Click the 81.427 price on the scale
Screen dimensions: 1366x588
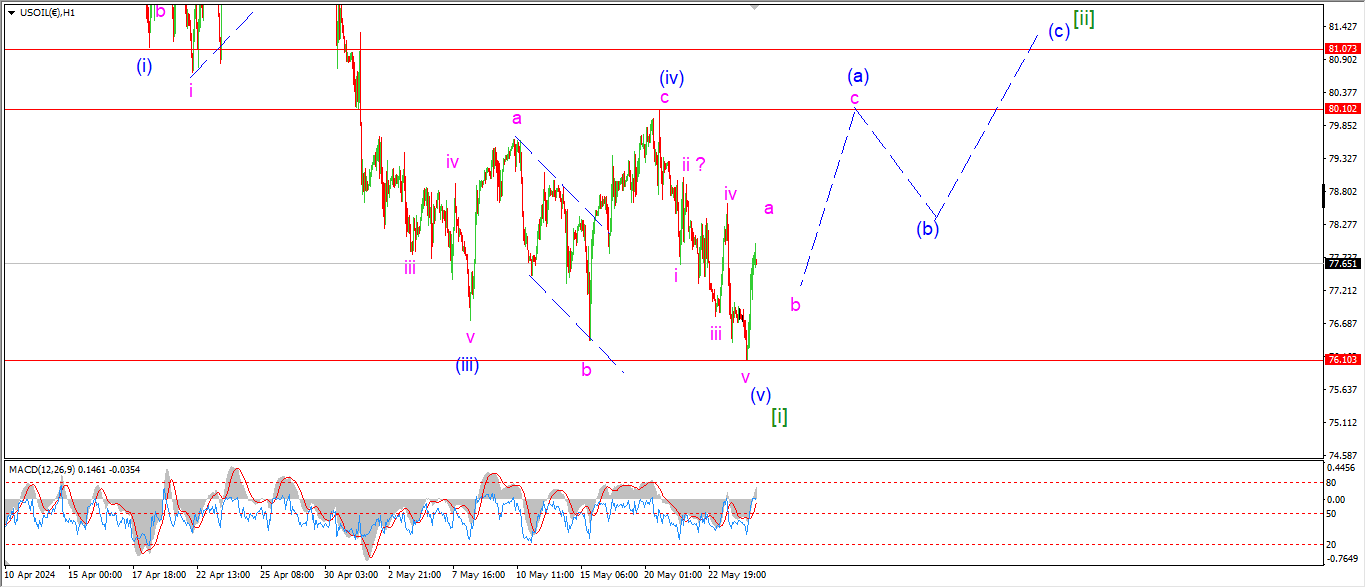click(1341, 26)
